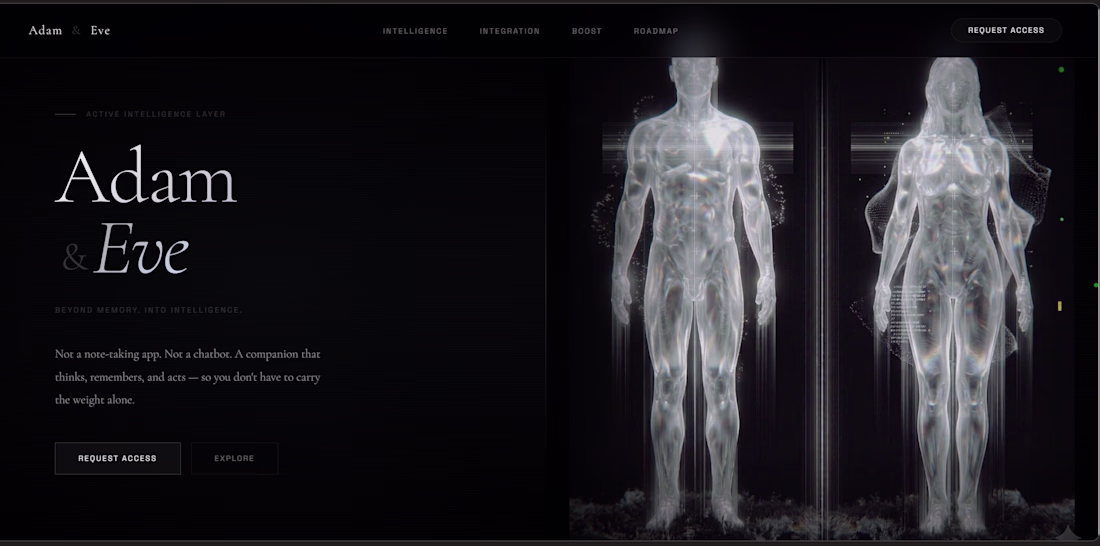Click the paragraph starting 'Not a note-taking app'
This screenshot has width=1100, height=546.
coord(188,377)
